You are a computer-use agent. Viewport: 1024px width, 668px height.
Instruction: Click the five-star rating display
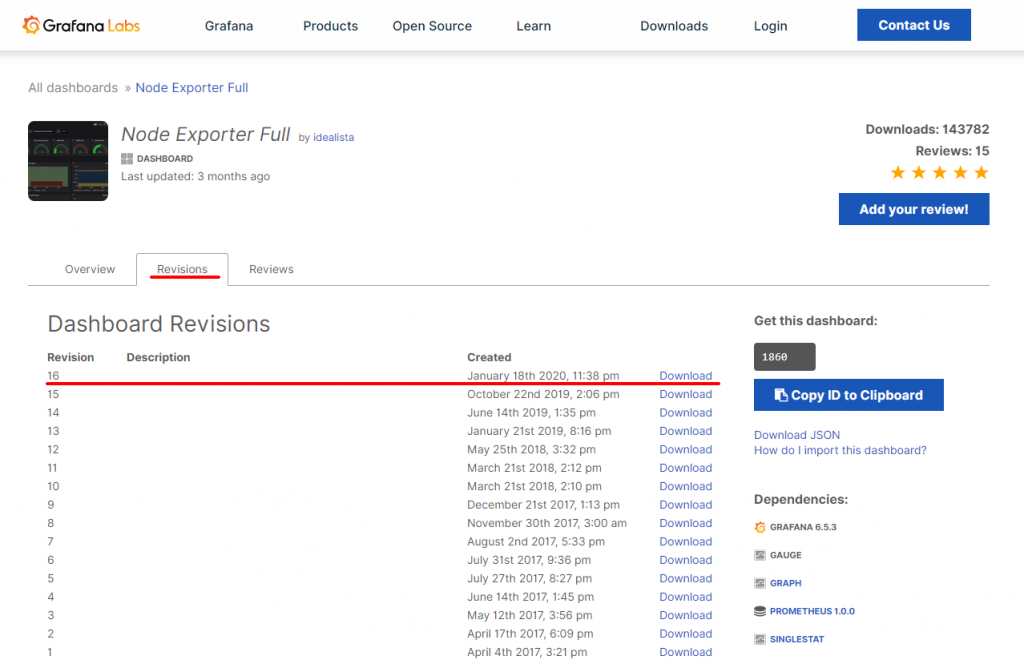click(x=939, y=173)
